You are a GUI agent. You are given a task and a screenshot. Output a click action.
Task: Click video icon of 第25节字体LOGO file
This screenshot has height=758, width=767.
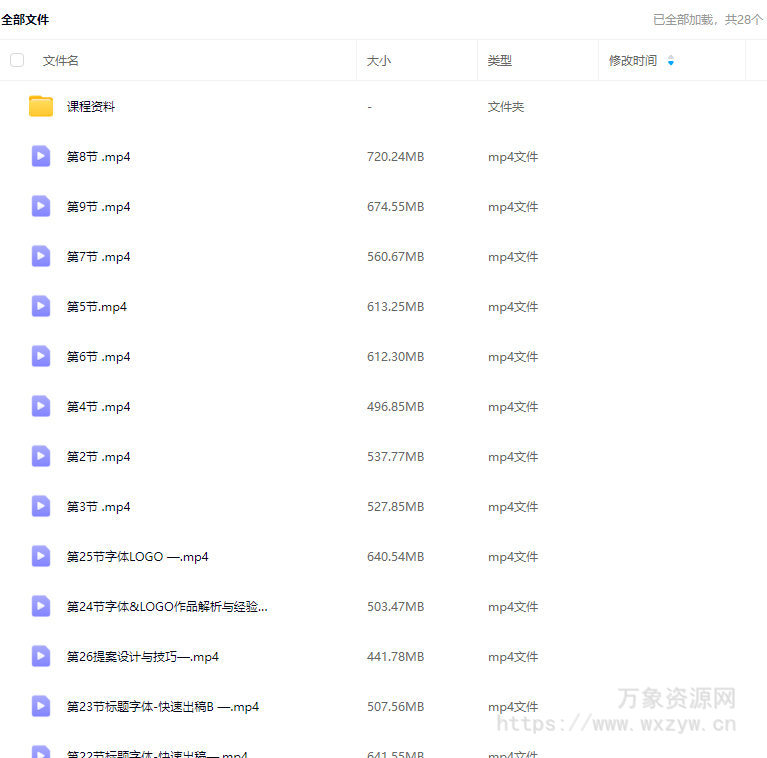pyautogui.click(x=41, y=557)
